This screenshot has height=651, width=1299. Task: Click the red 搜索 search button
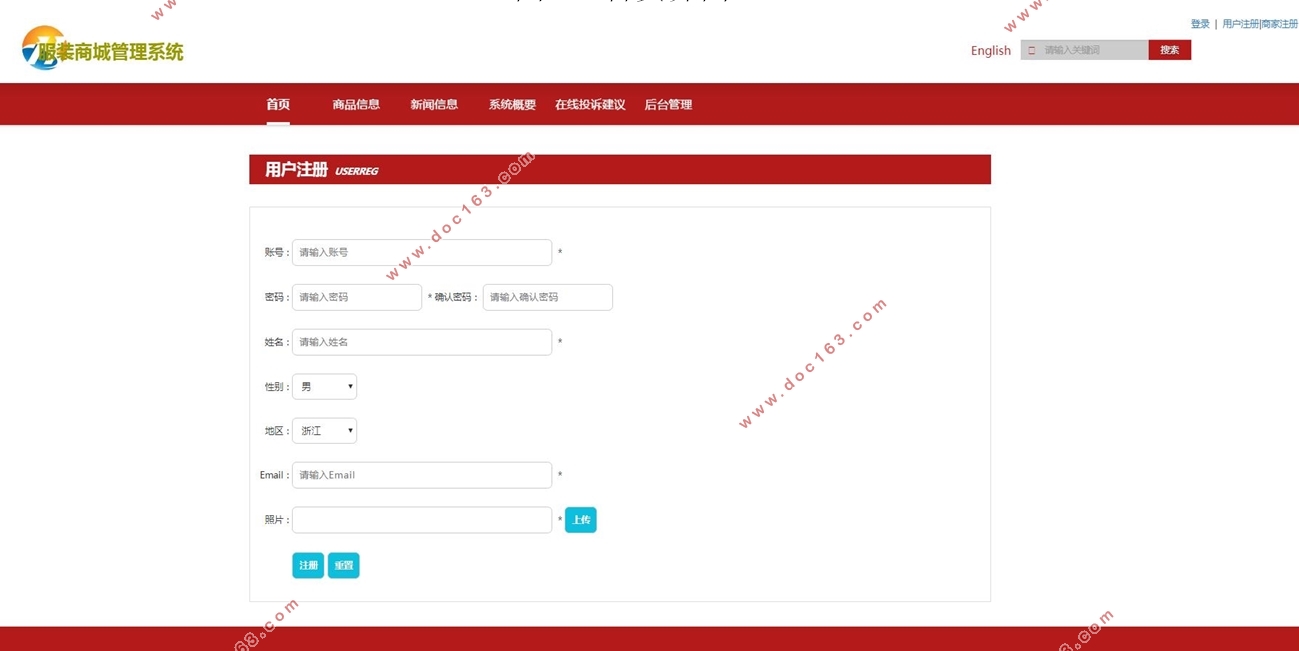coord(1169,48)
